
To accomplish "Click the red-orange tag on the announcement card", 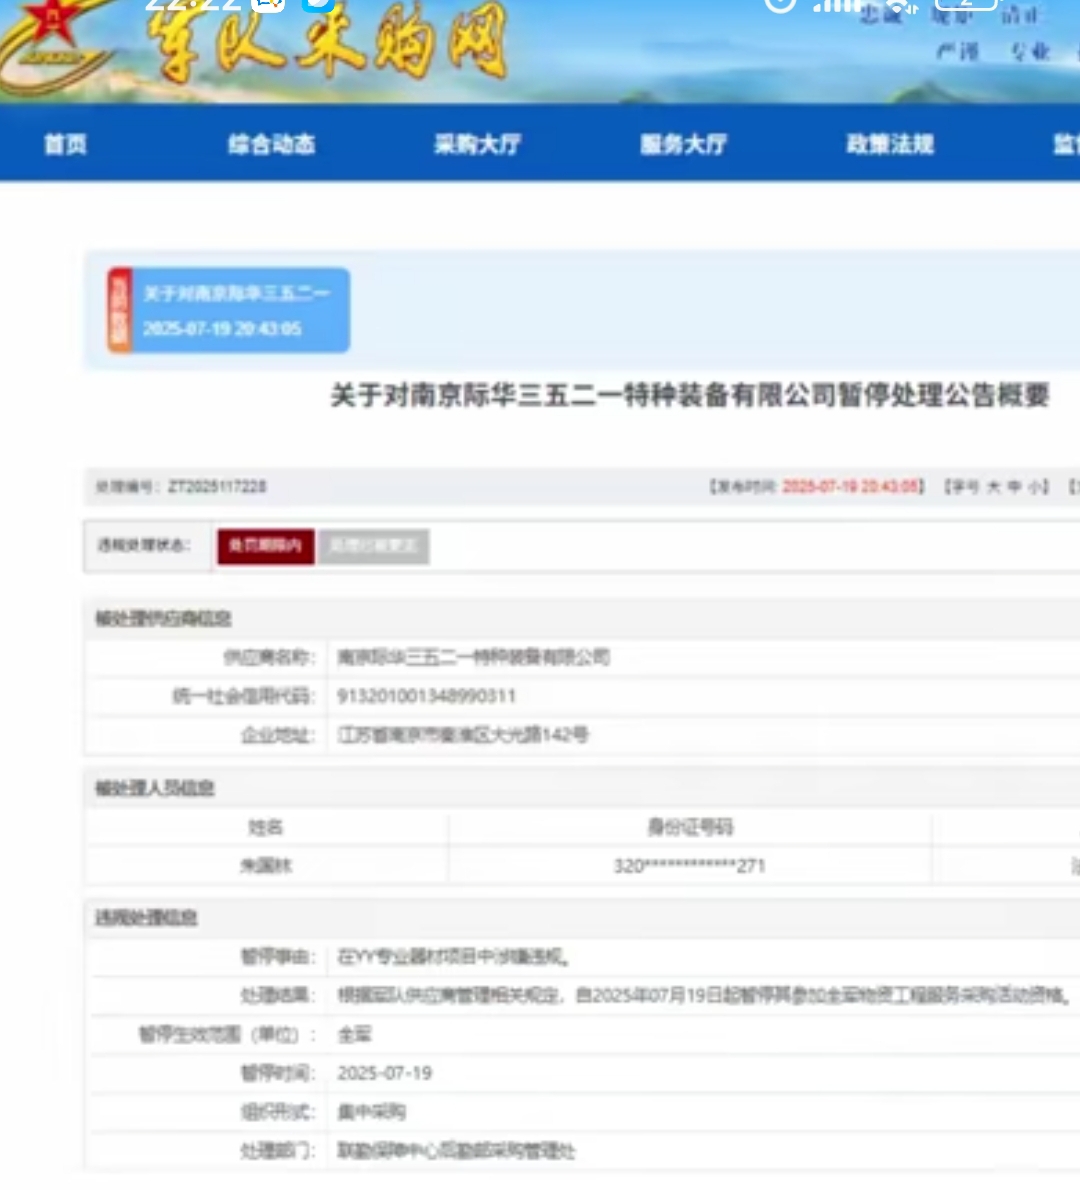I will pos(120,310).
